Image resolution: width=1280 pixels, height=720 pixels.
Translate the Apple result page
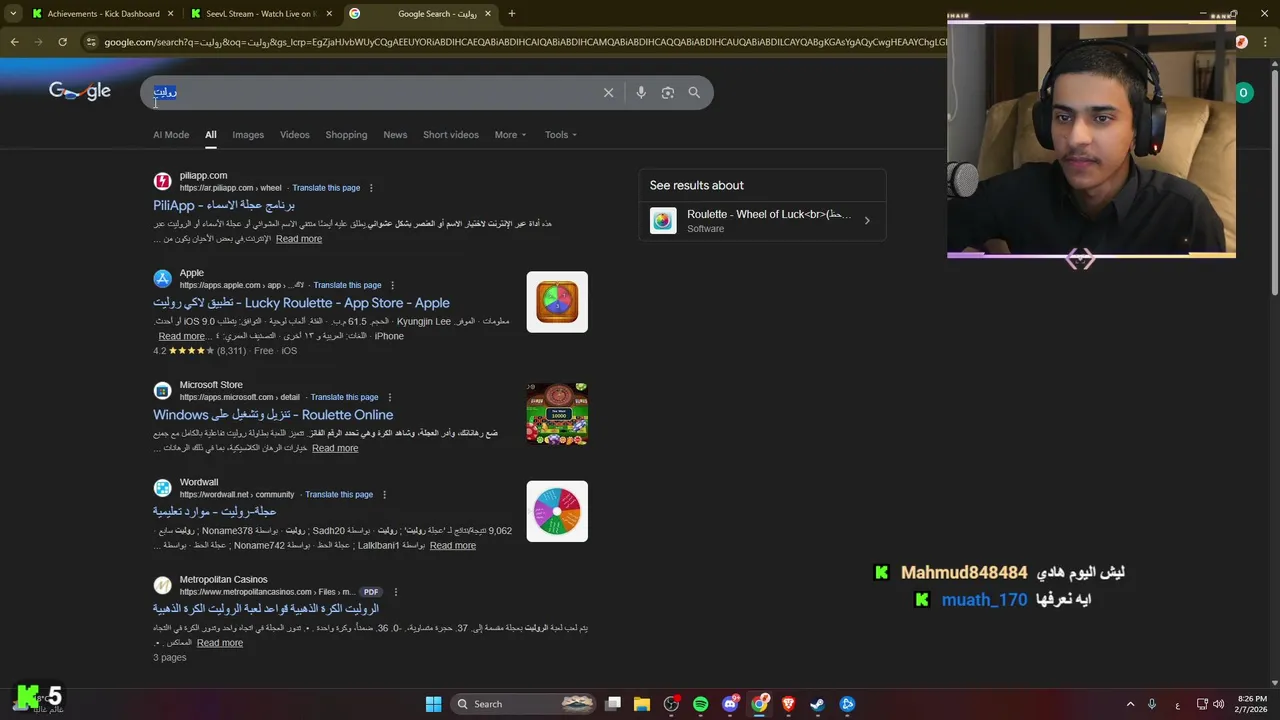[347, 285]
